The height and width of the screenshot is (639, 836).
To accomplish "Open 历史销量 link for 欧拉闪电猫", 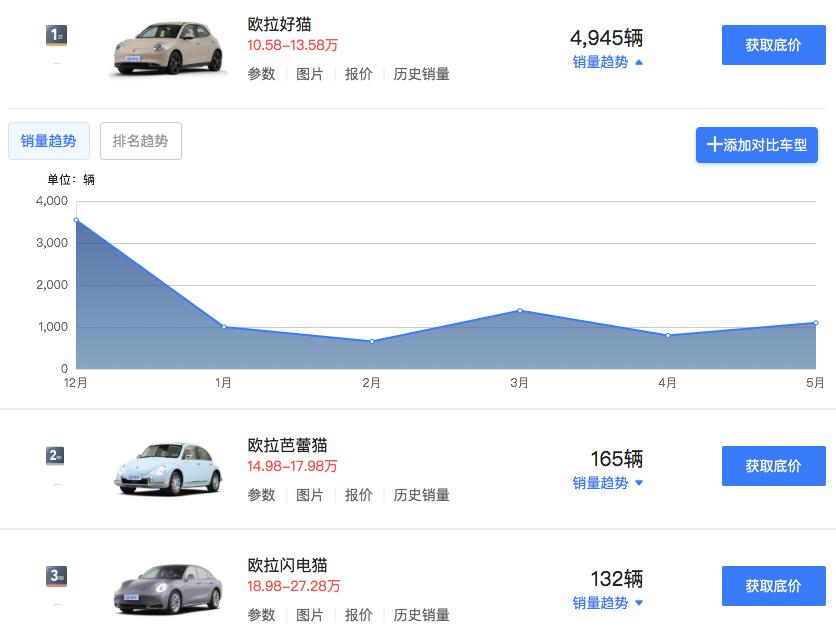I will (x=421, y=615).
